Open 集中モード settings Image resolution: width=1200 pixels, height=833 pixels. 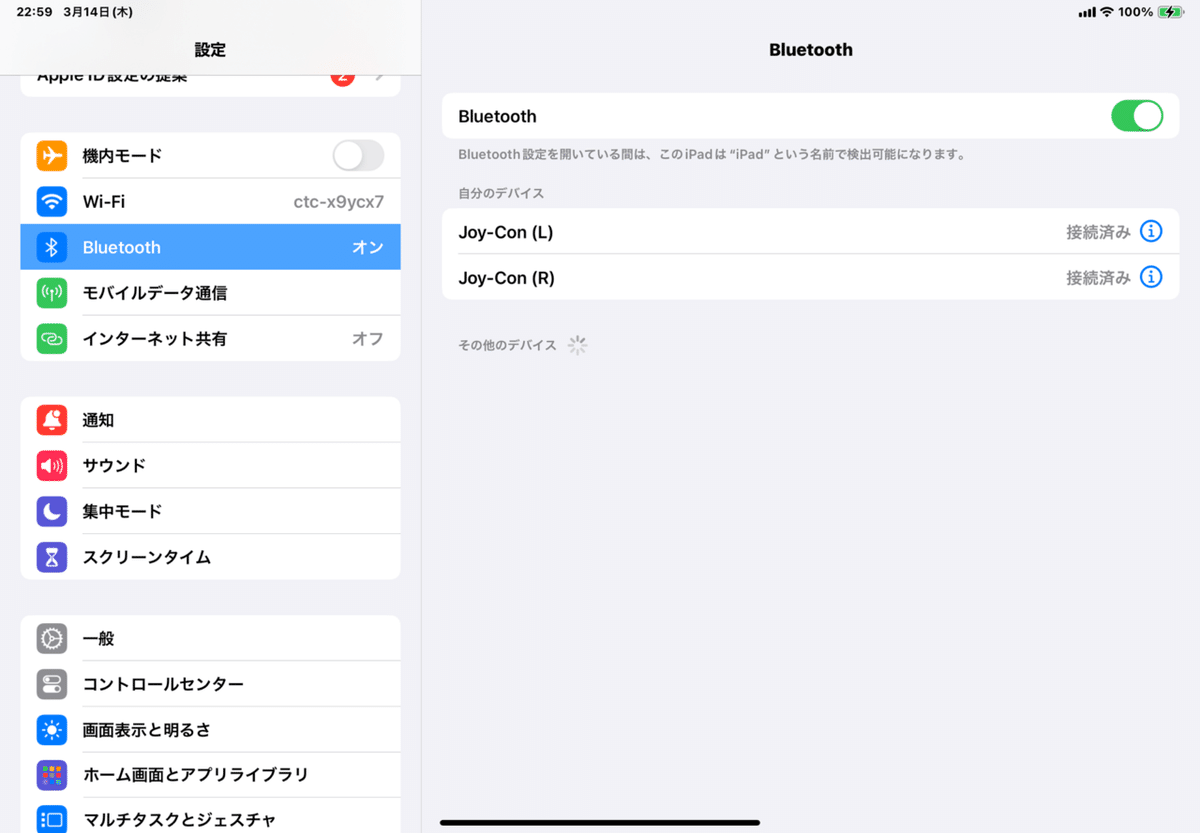coord(210,511)
